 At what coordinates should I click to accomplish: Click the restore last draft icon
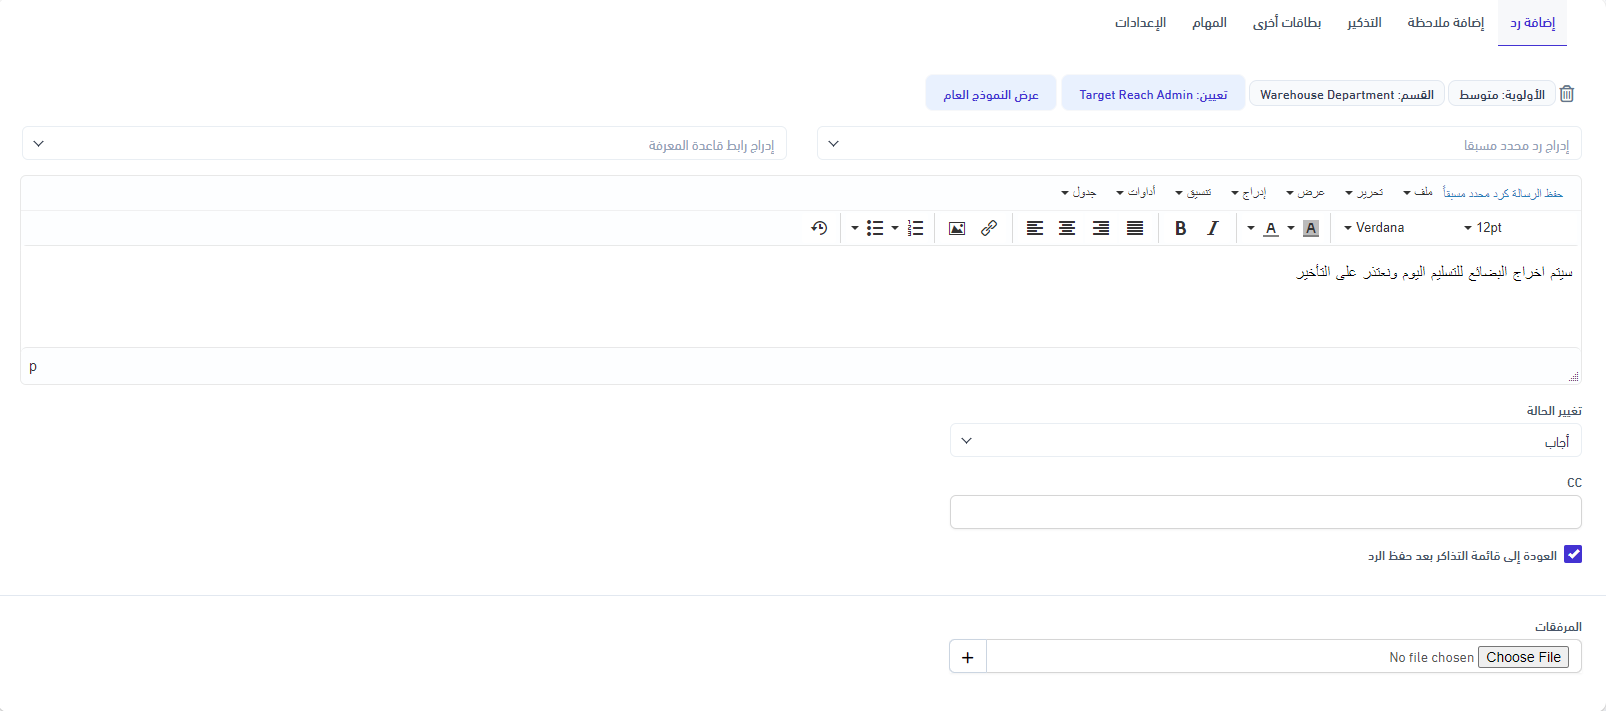click(x=819, y=228)
